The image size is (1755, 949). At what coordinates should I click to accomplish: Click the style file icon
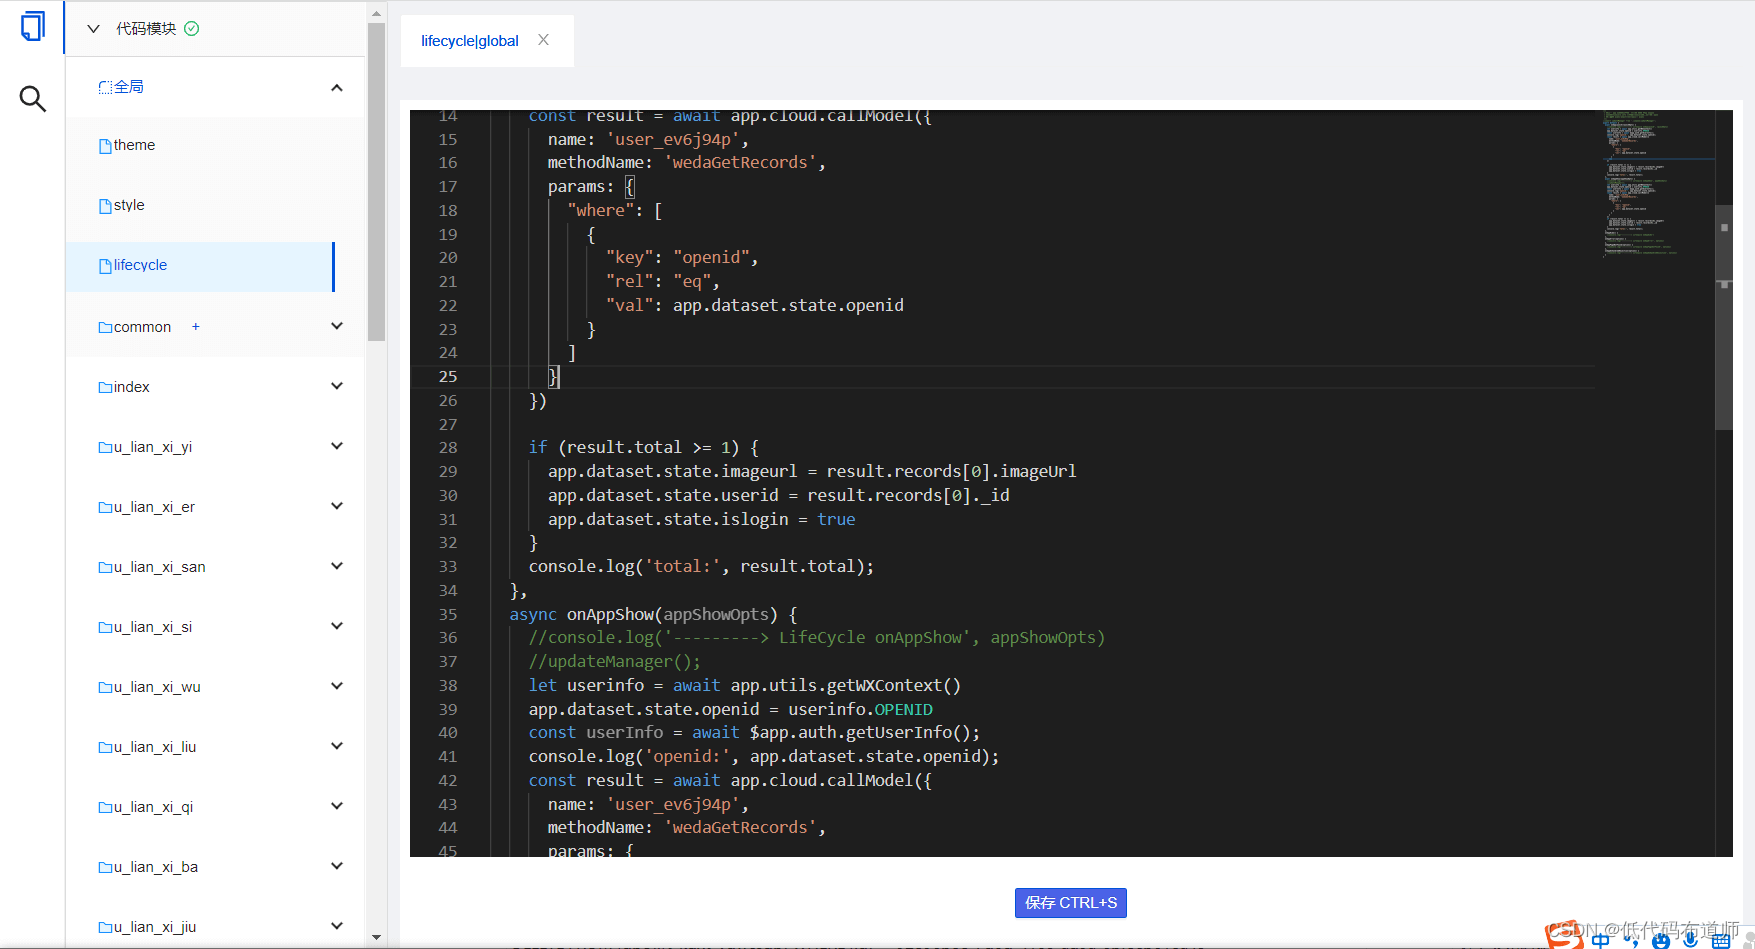click(x=105, y=206)
